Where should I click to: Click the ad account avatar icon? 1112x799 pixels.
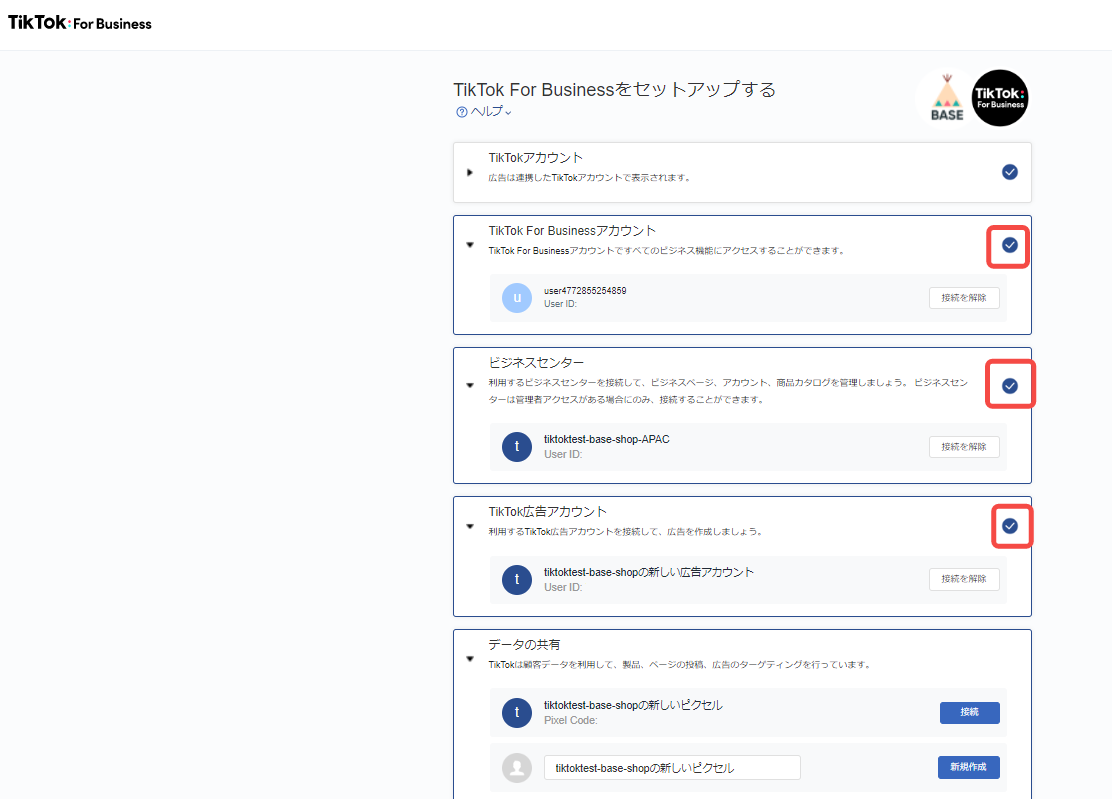click(517, 580)
